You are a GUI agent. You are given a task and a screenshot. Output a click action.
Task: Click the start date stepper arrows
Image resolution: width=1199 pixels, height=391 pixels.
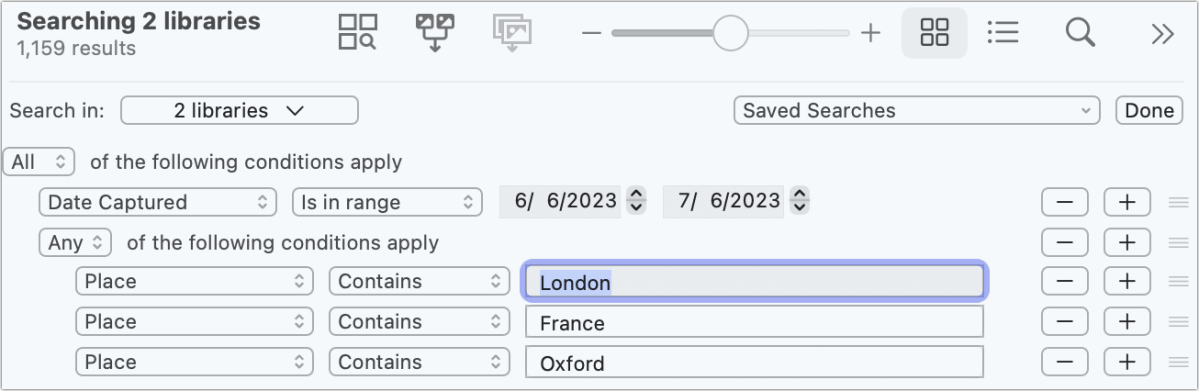pos(635,201)
